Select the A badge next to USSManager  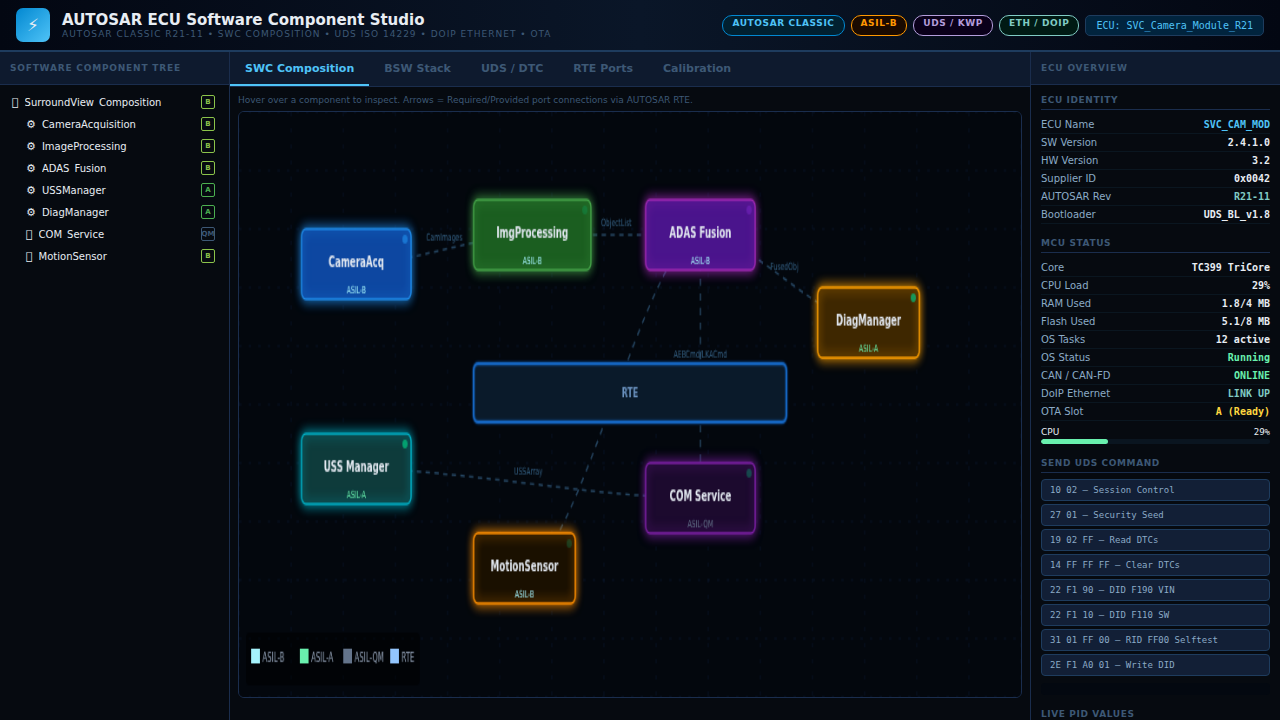[207, 190]
